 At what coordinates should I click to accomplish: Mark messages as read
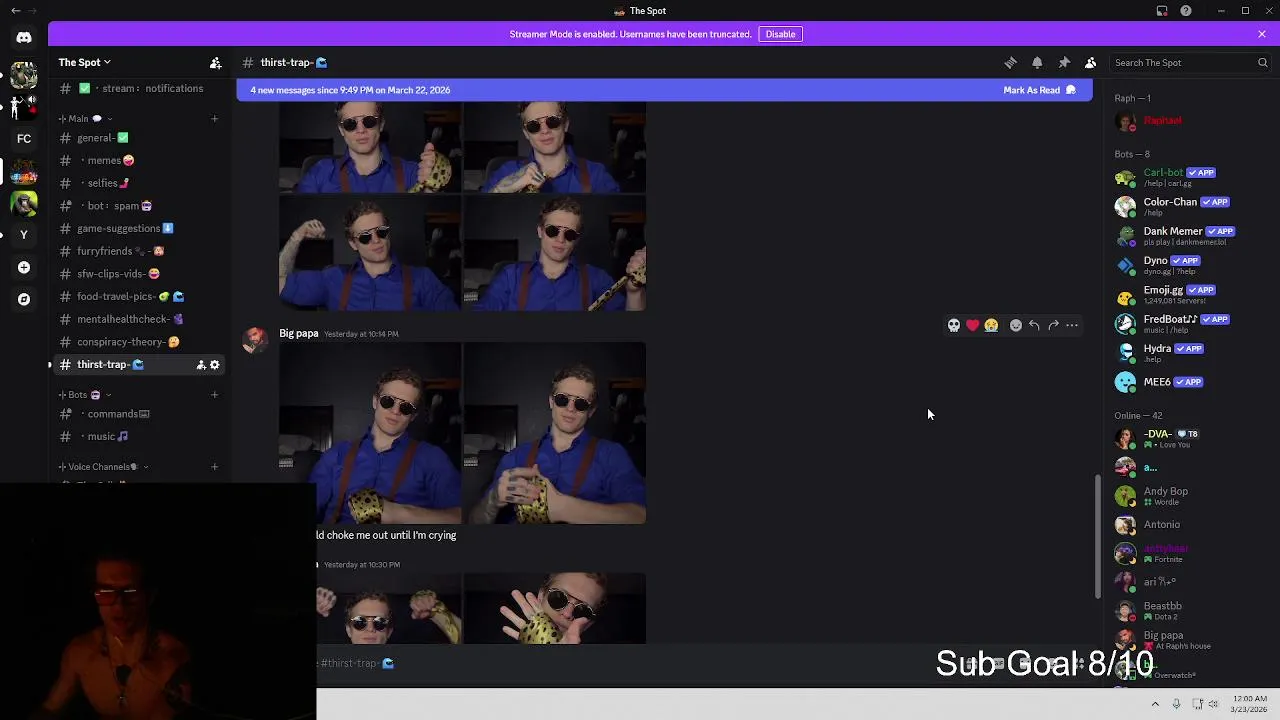(x=1039, y=90)
